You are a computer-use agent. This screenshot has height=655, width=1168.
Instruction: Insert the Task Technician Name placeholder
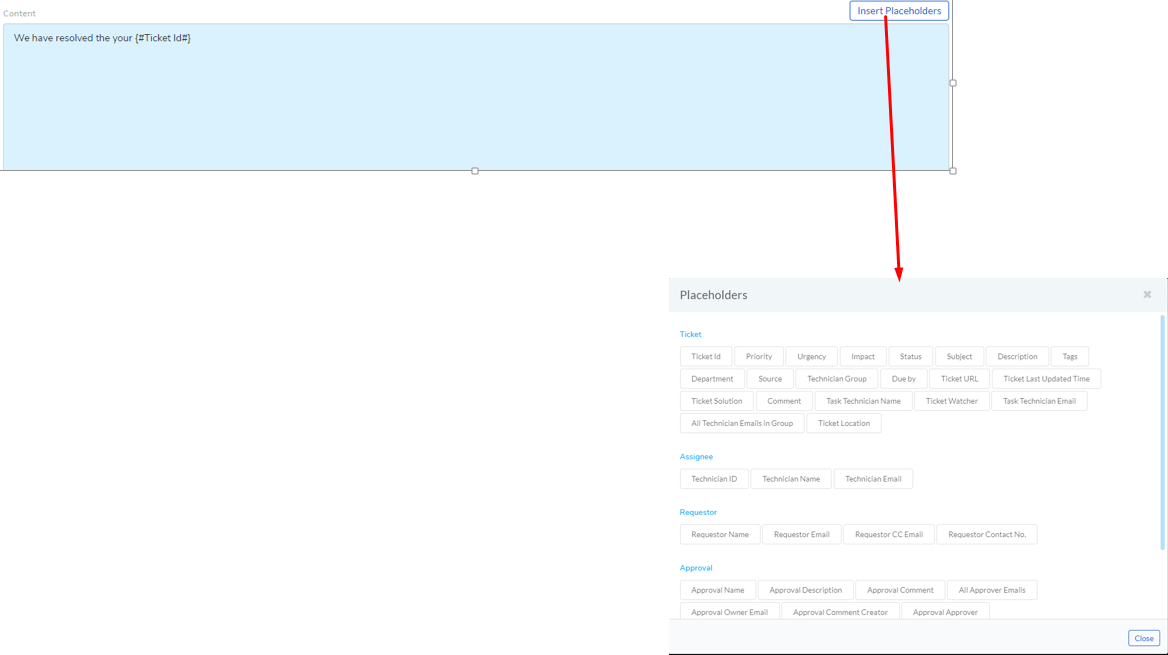coord(863,402)
